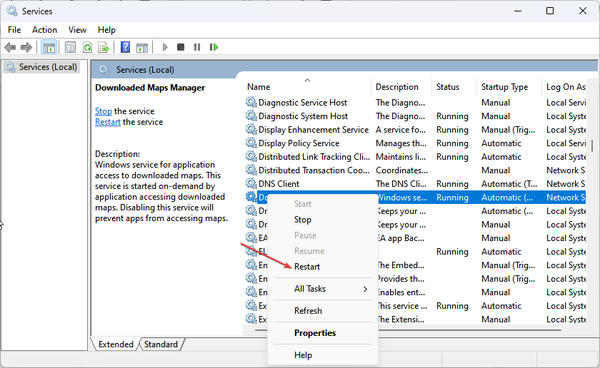
Task: Click the Refresh toolbar icon
Action: click(87, 47)
